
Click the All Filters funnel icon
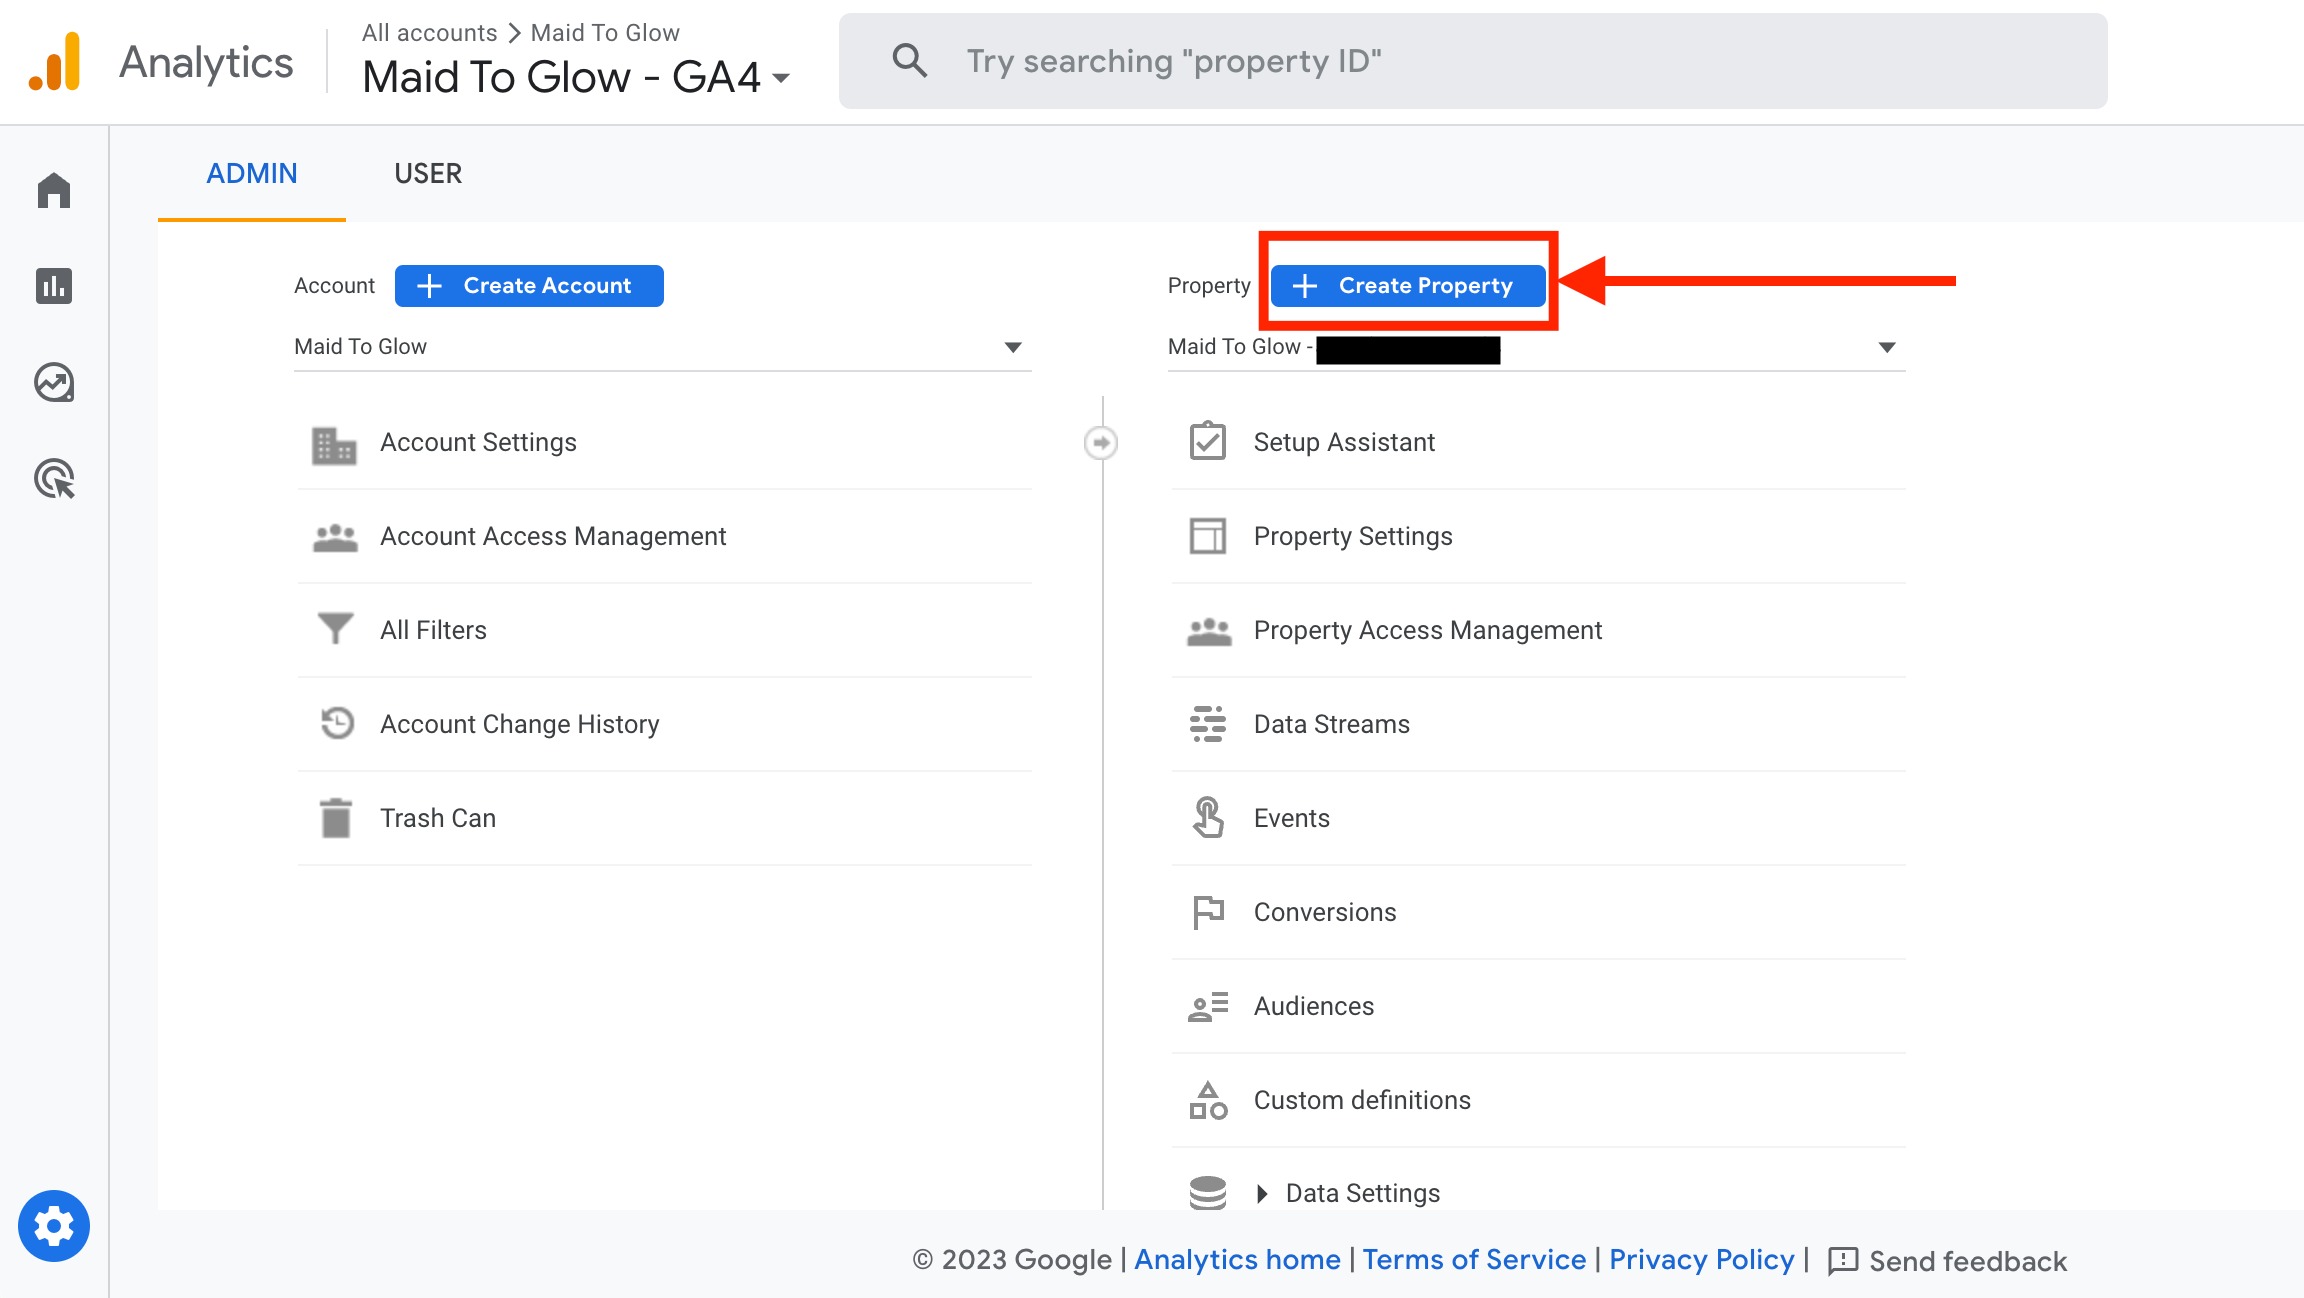(x=335, y=629)
